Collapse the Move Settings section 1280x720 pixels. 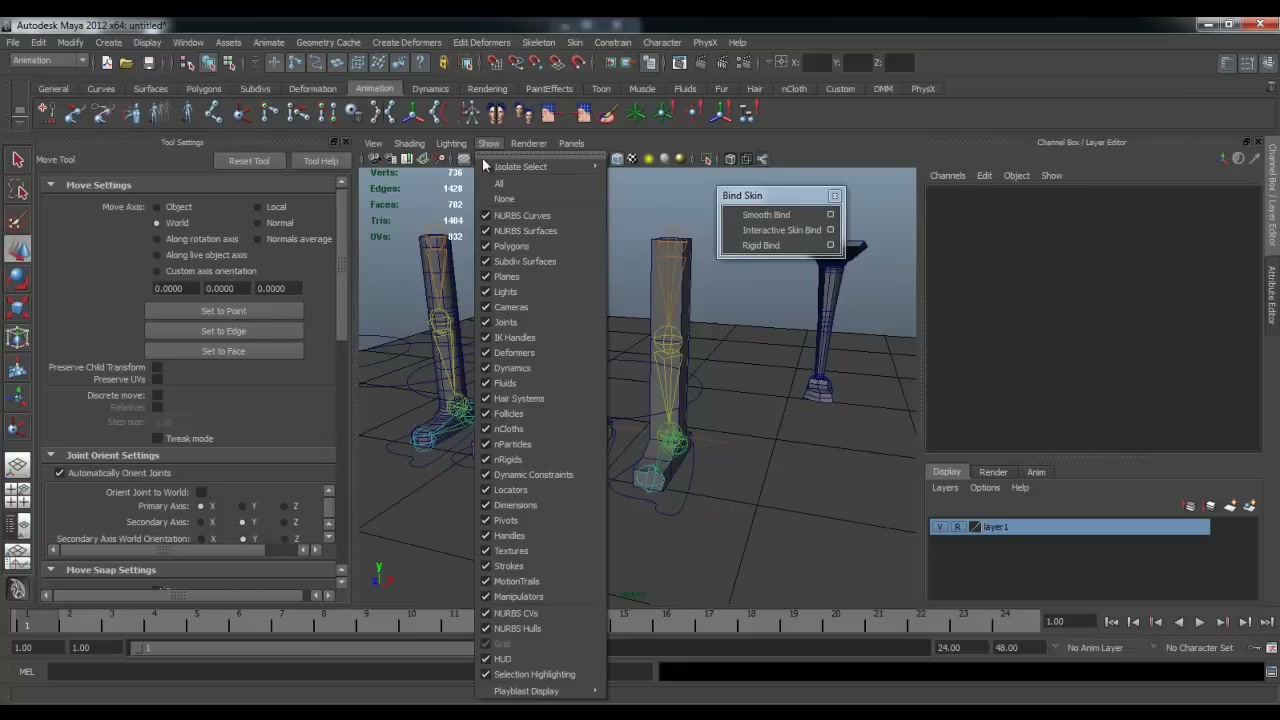(x=50, y=185)
